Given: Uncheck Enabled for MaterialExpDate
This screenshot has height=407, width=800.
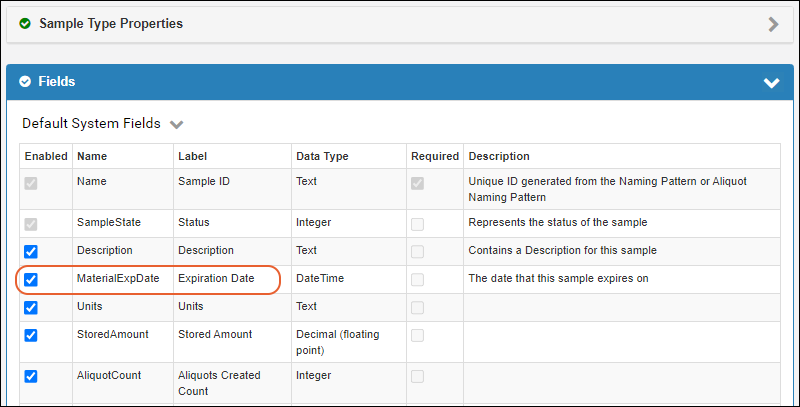Looking at the screenshot, I should click(x=31, y=279).
